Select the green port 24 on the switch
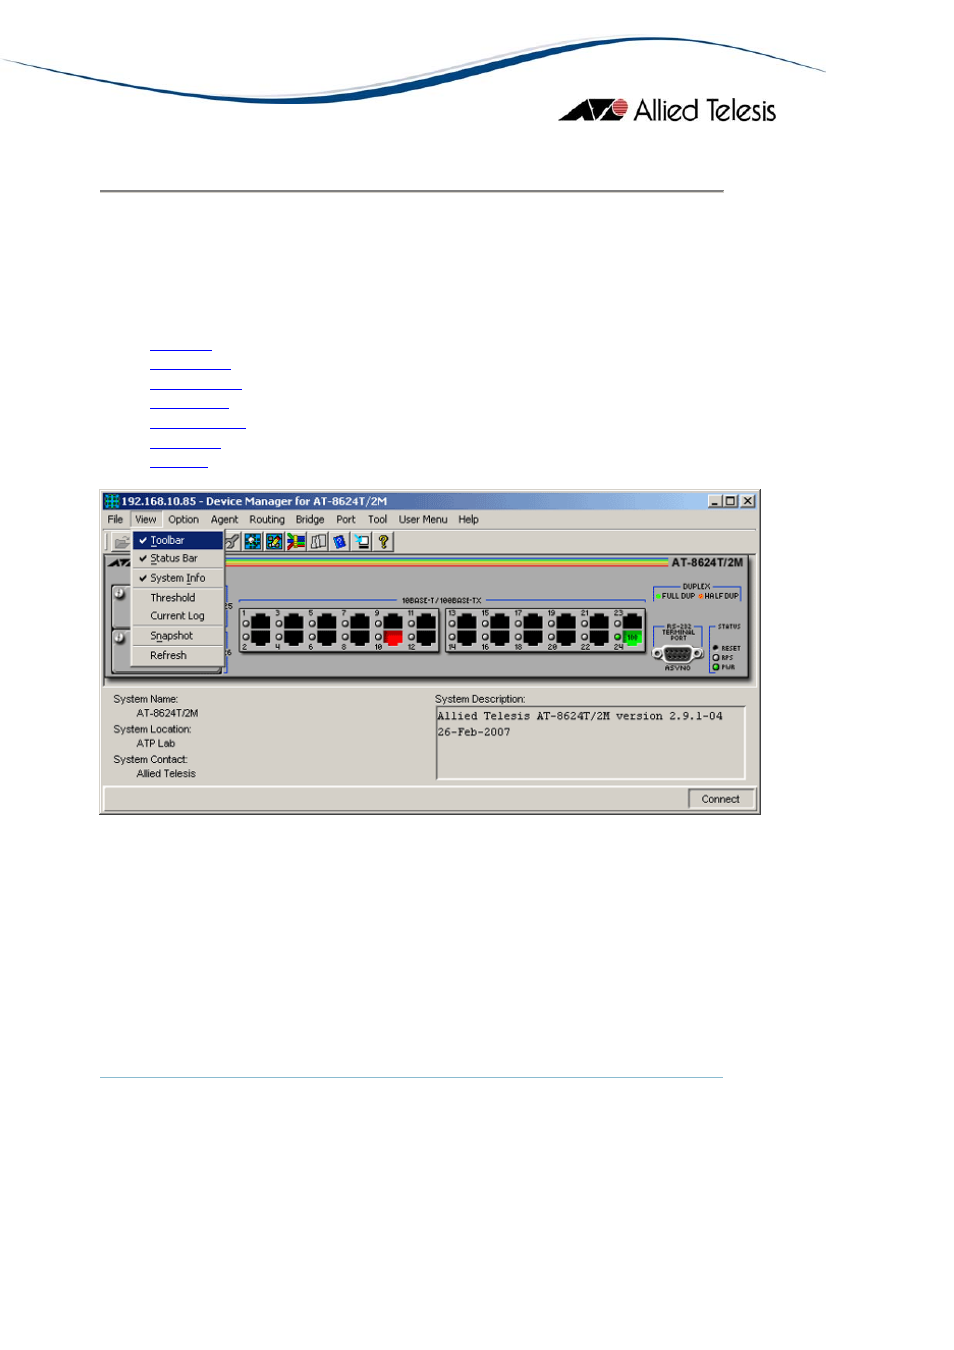This screenshot has height=1350, width=954. pos(633,637)
